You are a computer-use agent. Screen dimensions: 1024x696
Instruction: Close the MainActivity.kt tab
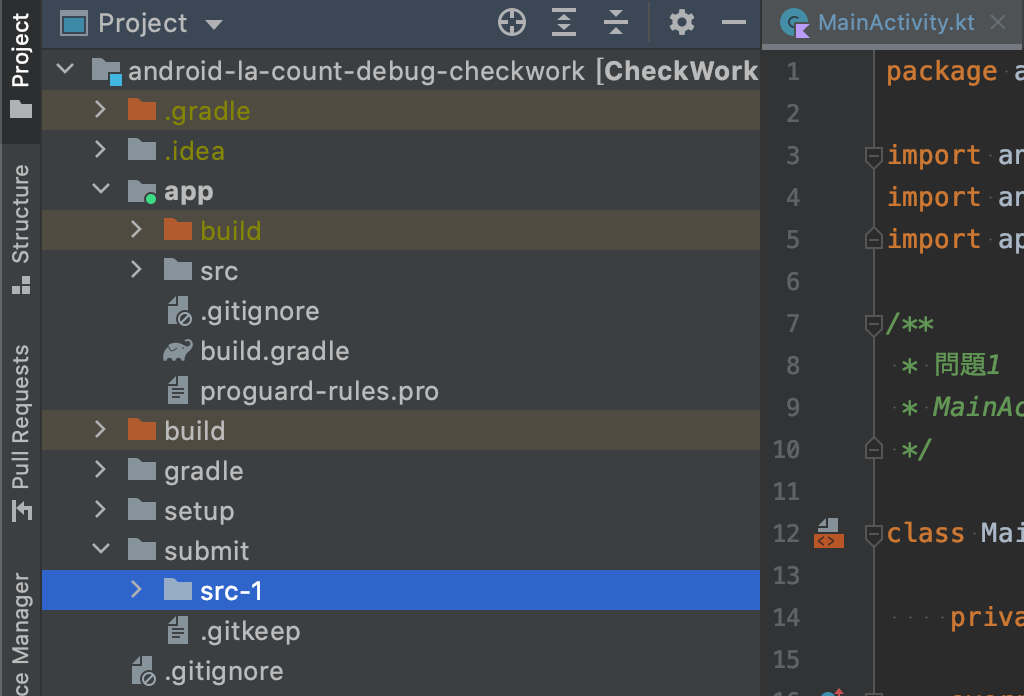[x=997, y=22]
